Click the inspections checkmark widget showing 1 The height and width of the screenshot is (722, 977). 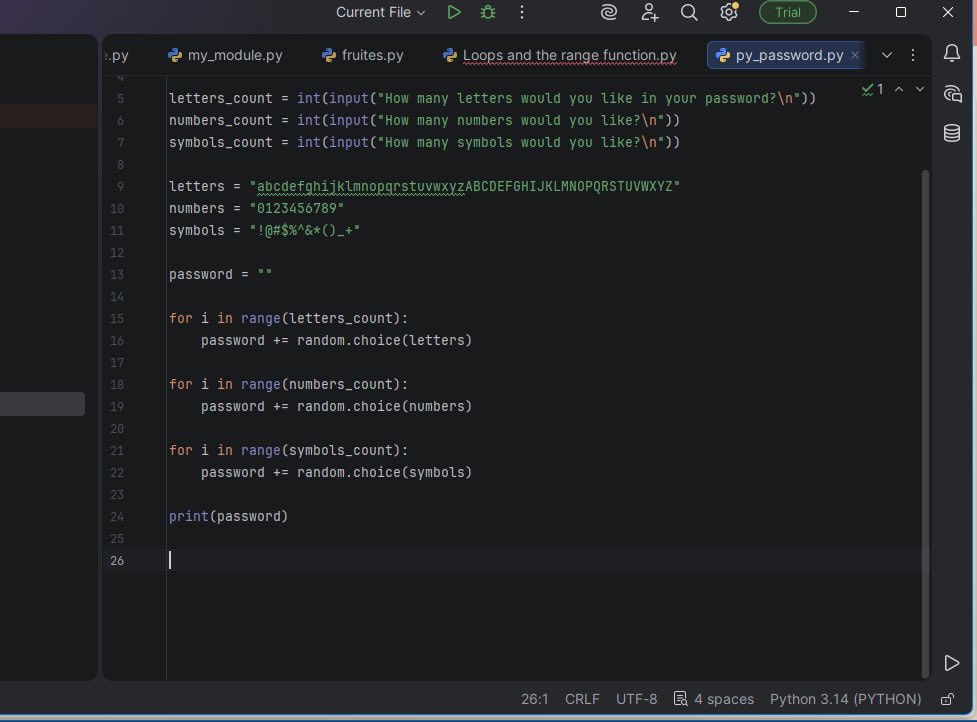tap(872, 90)
